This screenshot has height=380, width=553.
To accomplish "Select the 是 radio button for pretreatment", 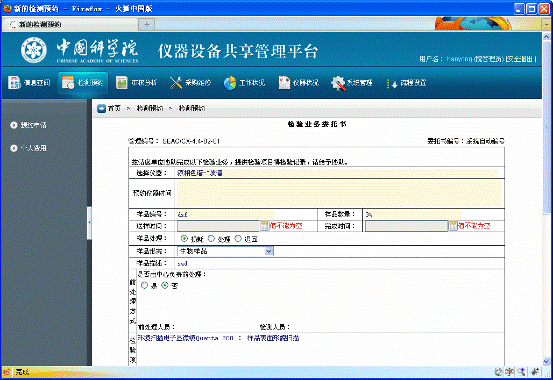I will [144, 285].
